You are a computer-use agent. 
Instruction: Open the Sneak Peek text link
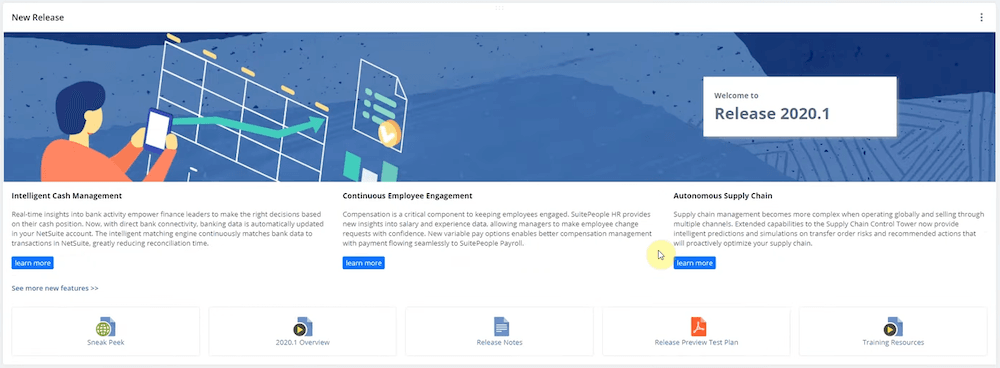point(106,342)
